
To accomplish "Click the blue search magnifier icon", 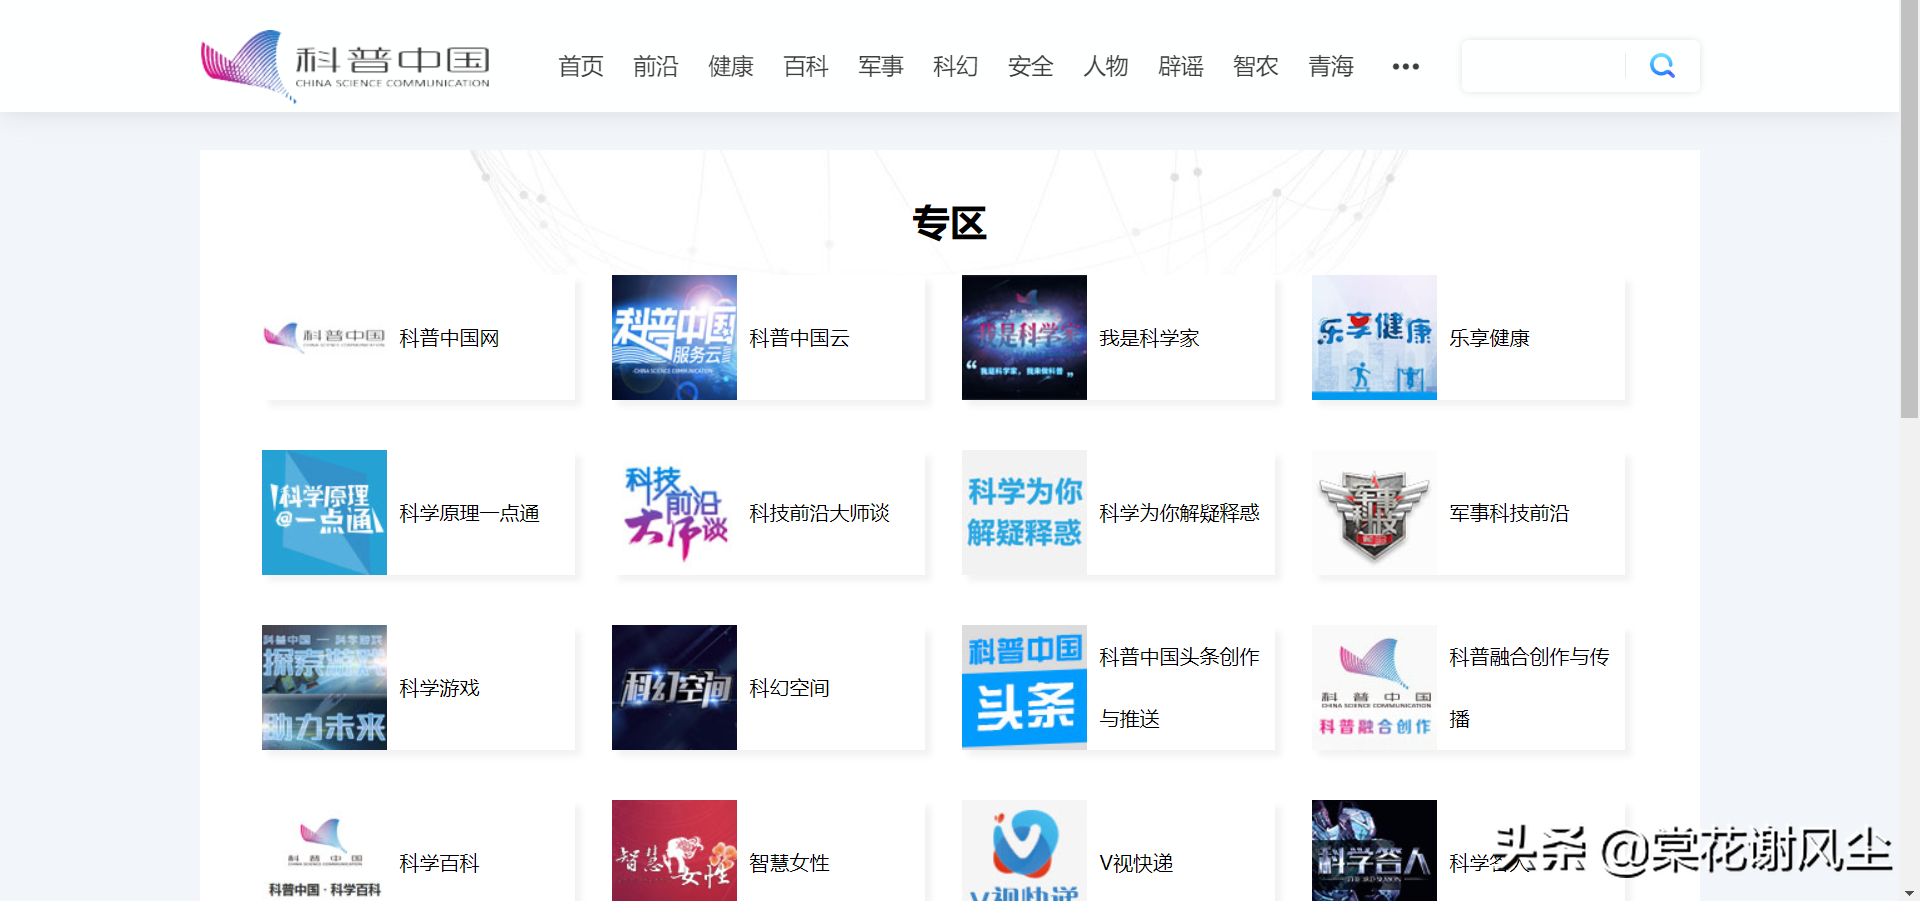I will (x=1662, y=66).
